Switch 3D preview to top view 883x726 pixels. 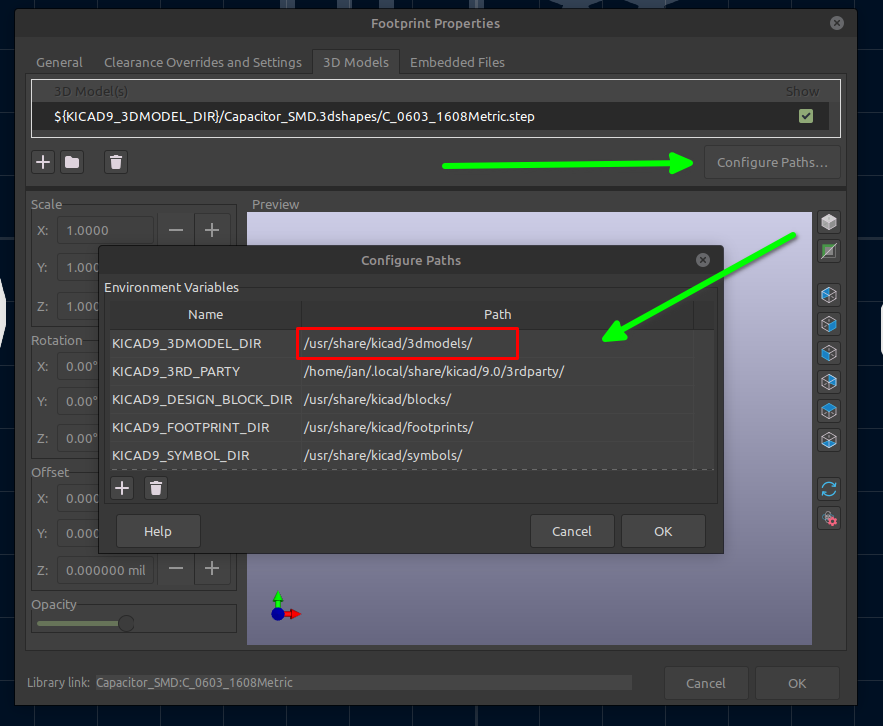coord(829,411)
